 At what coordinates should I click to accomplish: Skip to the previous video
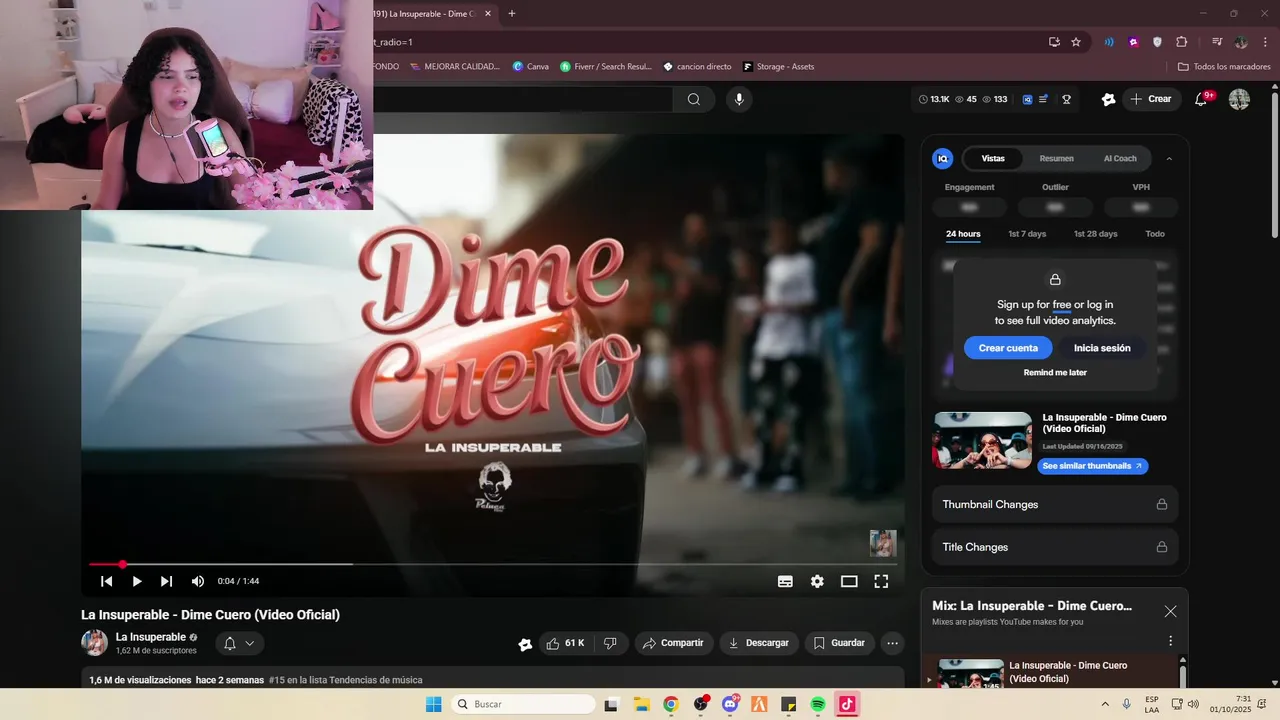point(107,581)
